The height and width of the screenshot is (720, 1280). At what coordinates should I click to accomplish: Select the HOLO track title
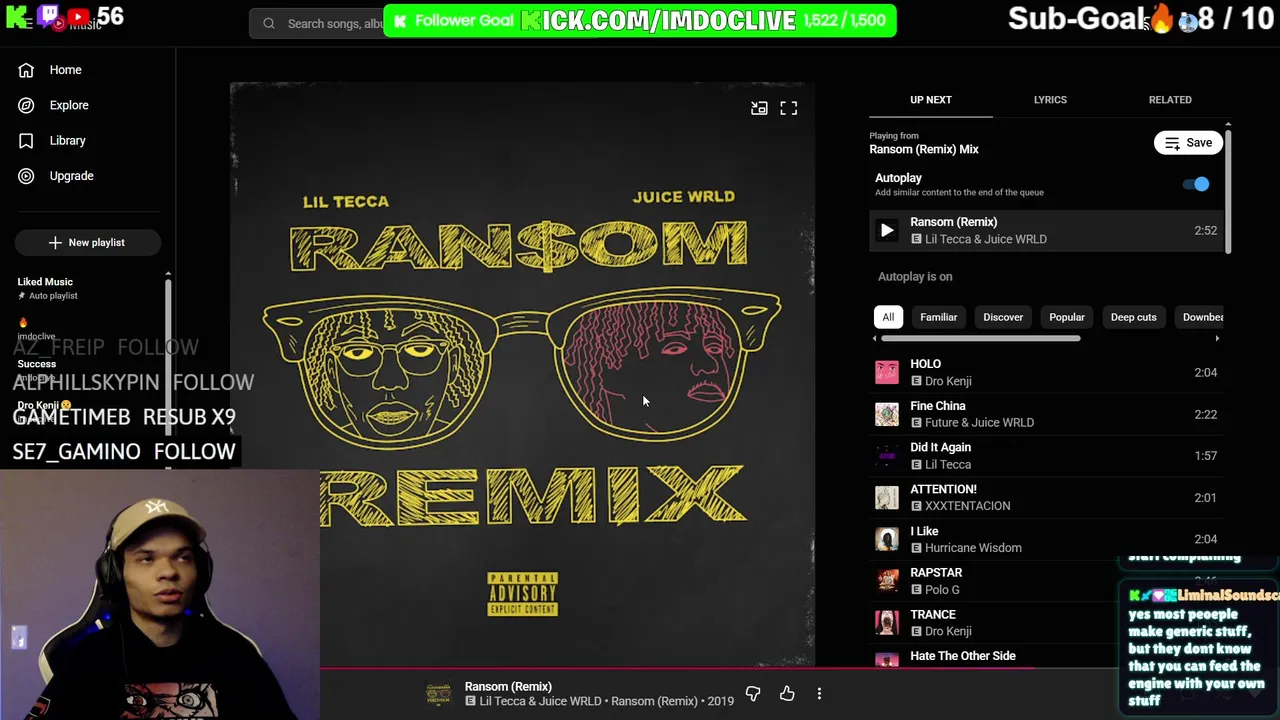click(x=925, y=364)
